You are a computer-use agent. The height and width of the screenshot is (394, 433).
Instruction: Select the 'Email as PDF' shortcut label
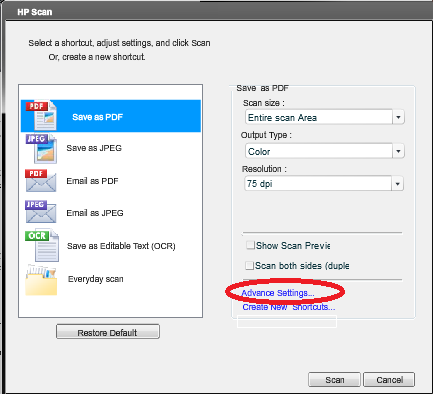click(92, 181)
